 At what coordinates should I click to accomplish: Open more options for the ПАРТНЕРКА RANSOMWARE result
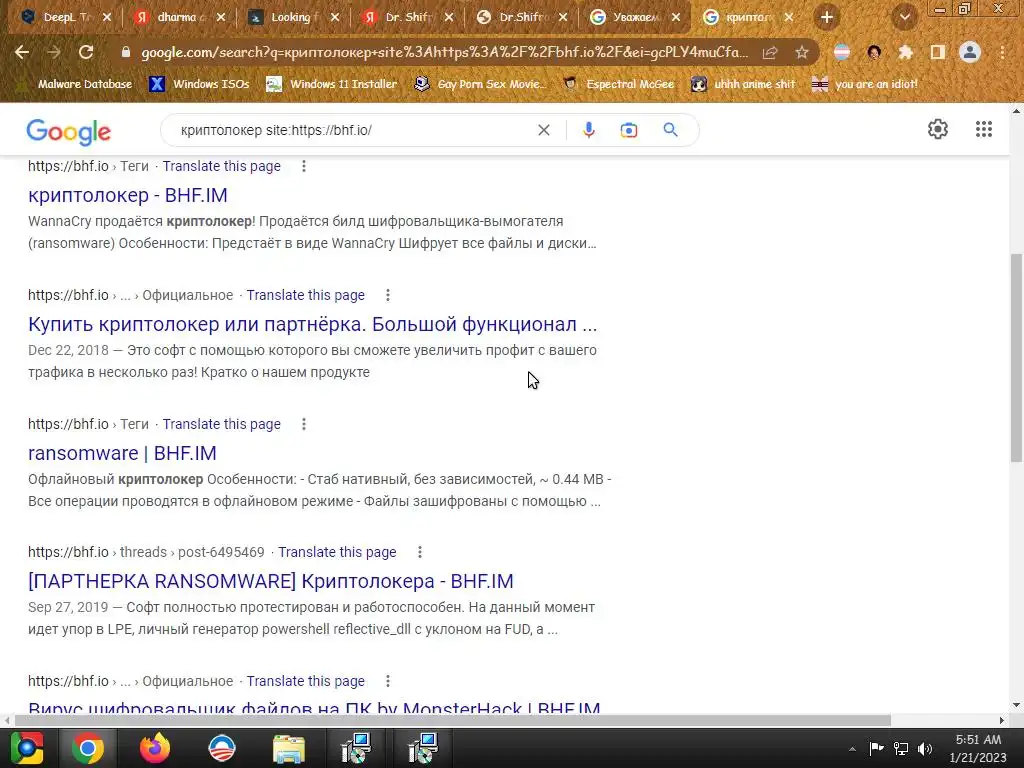click(420, 552)
